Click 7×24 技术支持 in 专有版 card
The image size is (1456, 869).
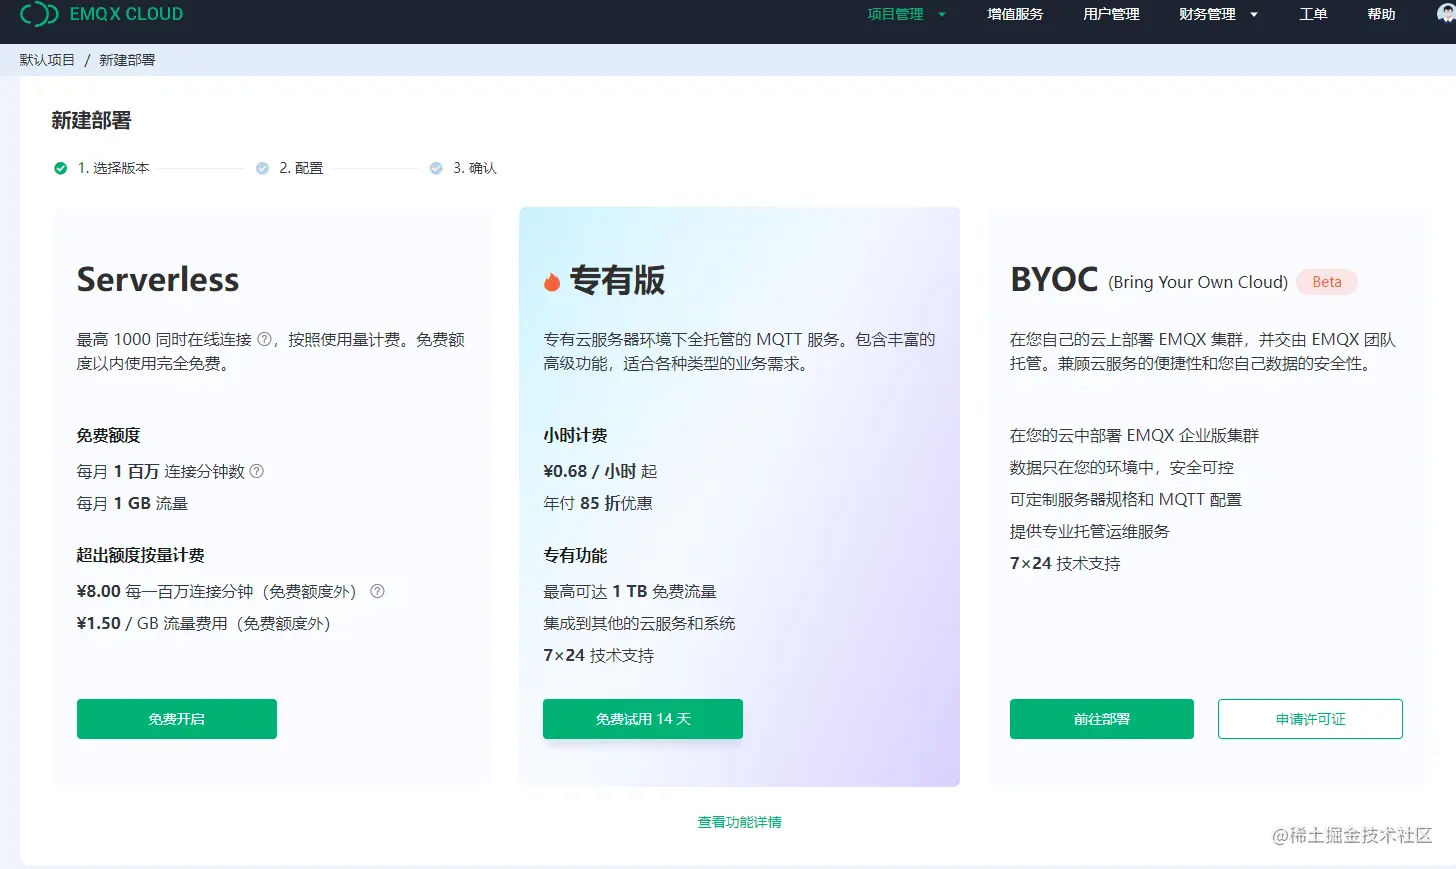click(598, 655)
